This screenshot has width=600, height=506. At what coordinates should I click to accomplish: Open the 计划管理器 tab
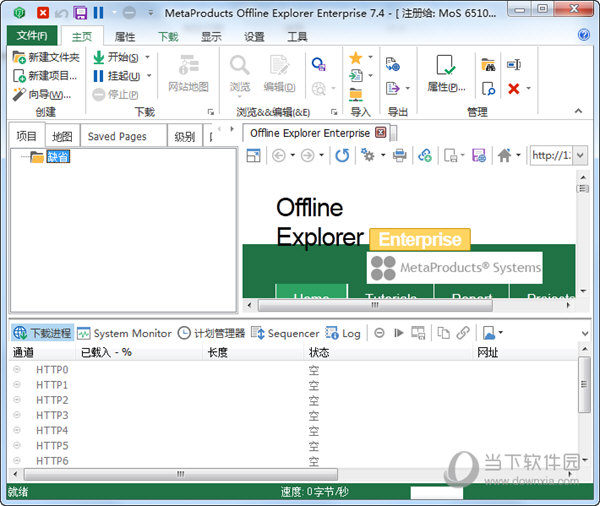(212, 333)
